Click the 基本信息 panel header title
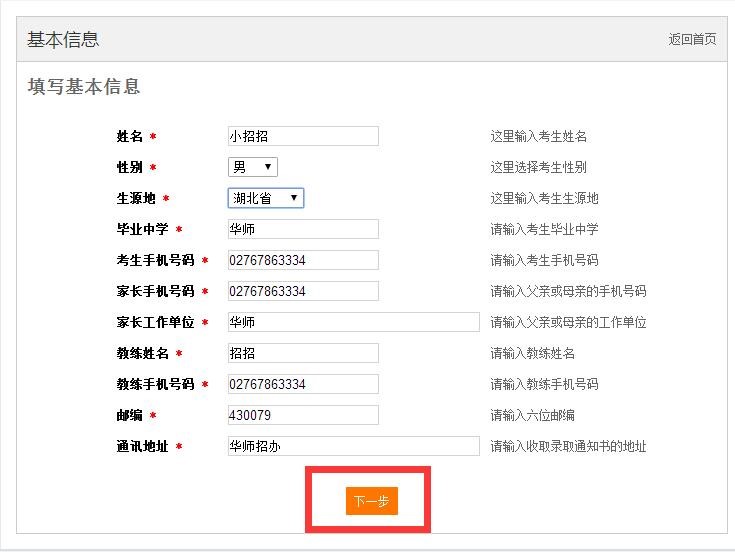The height and width of the screenshot is (552, 735). pyautogui.click(x=63, y=40)
